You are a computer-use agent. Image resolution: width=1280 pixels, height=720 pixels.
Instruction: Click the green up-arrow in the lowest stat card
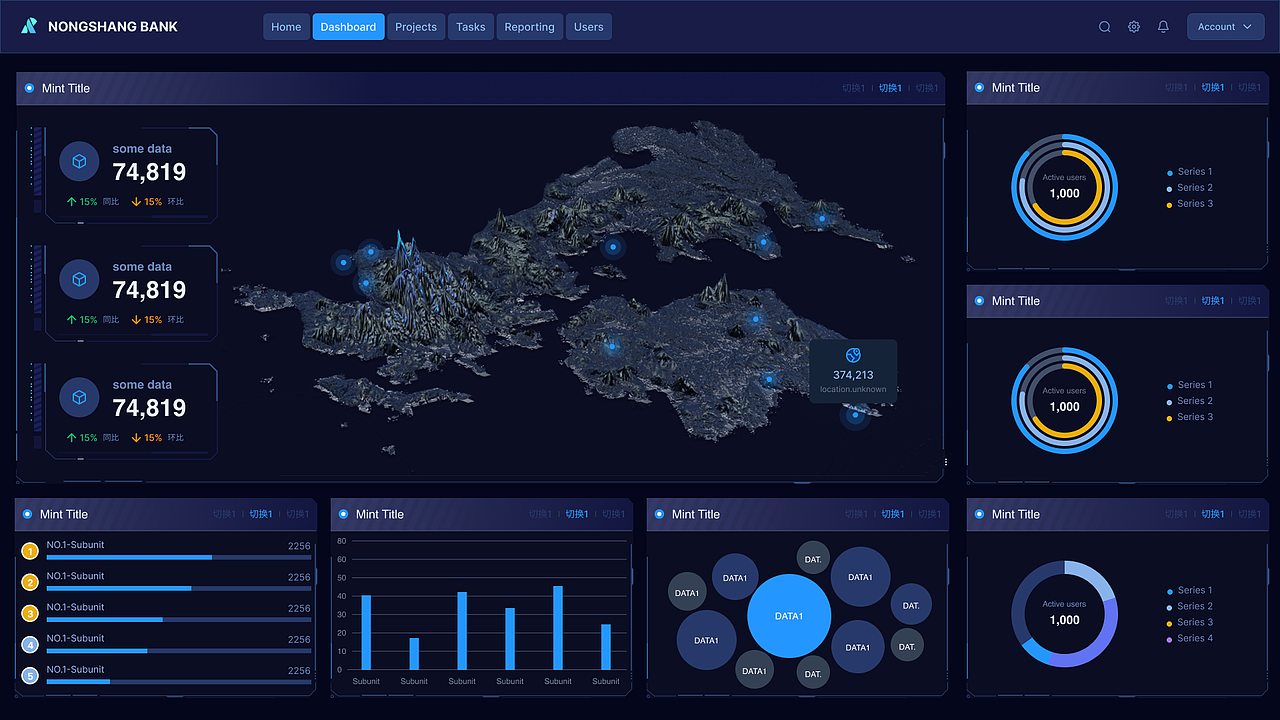[x=72, y=438]
